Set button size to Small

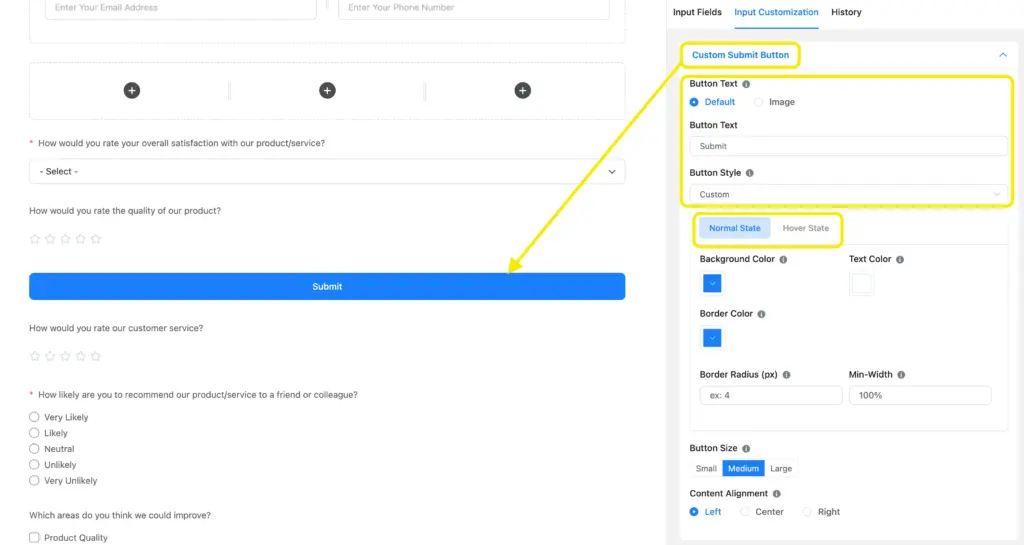(706, 469)
